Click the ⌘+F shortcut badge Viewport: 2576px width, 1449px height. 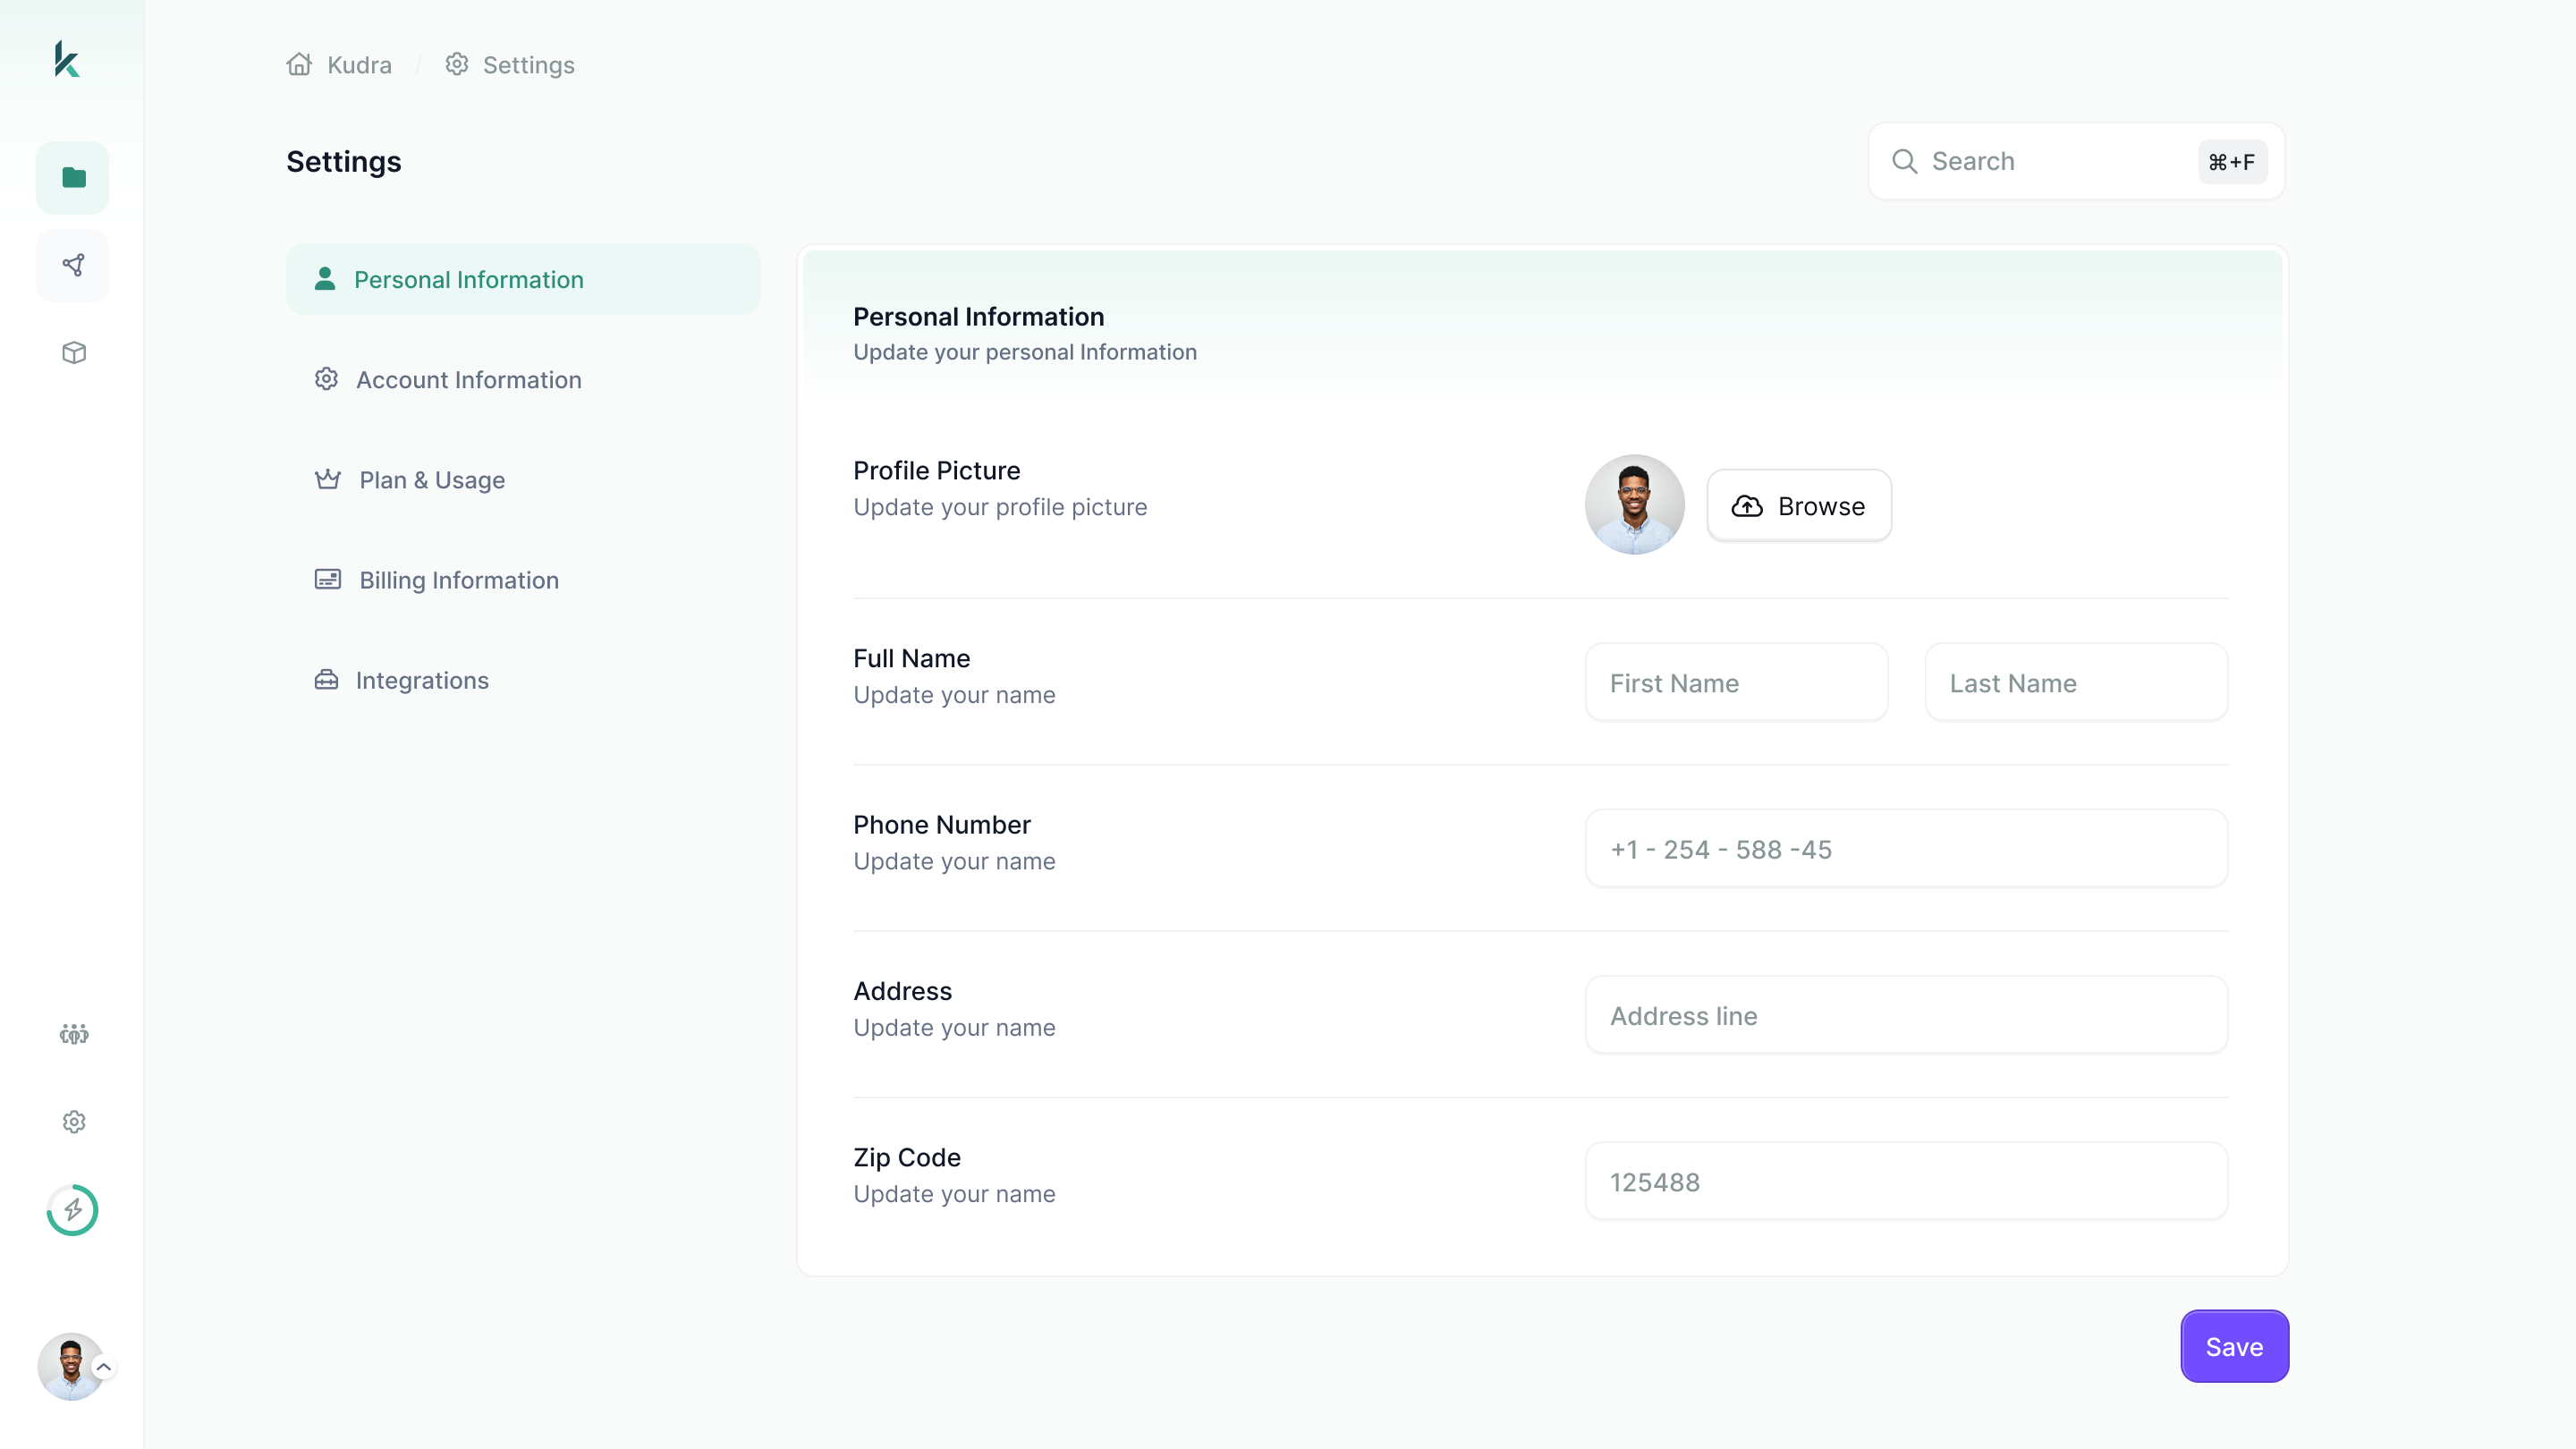(x=2232, y=162)
